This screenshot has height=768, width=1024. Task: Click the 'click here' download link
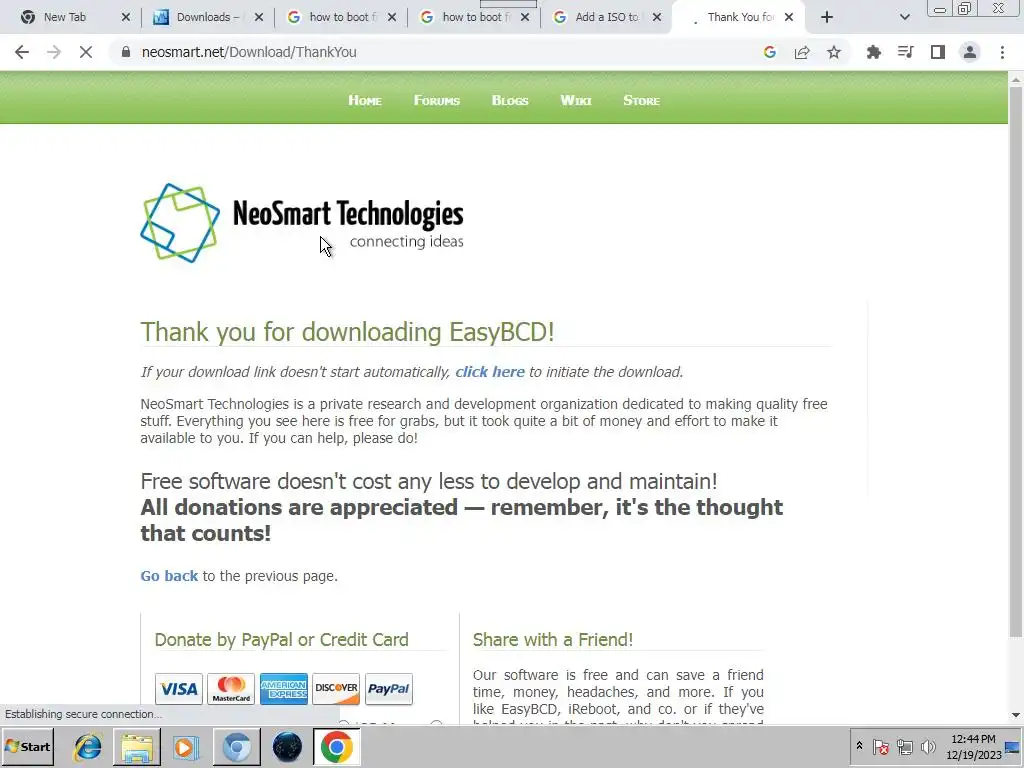pos(490,372)
